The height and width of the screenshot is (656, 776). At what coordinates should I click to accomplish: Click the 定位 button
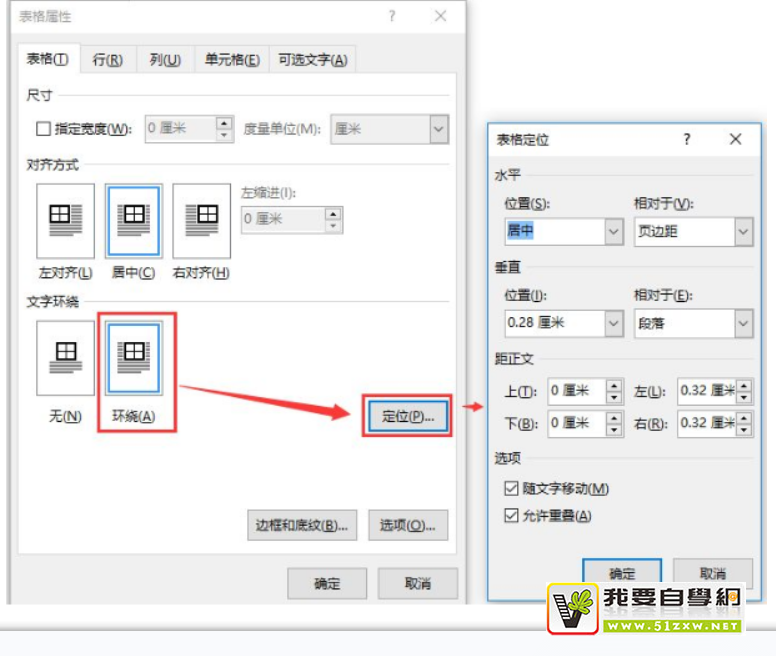(407, 417)
